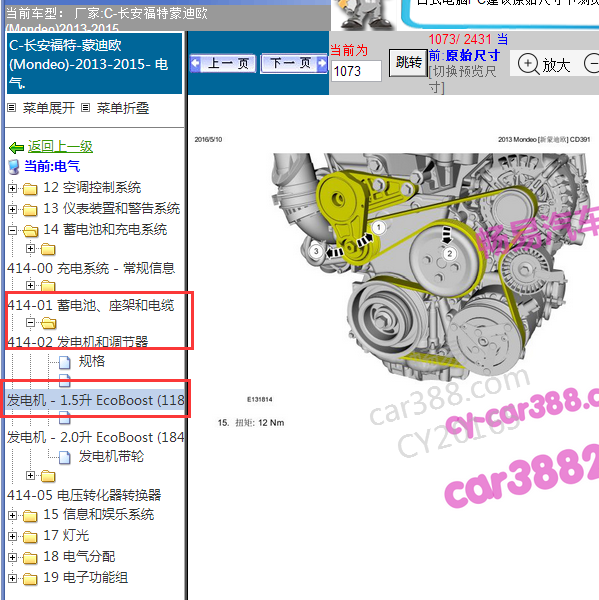Select 414-00 充电系统 - 常规信息
Image resolution: width=599 pixels, height=600 pixels.
pyautogui.click(x=91, y=268)
